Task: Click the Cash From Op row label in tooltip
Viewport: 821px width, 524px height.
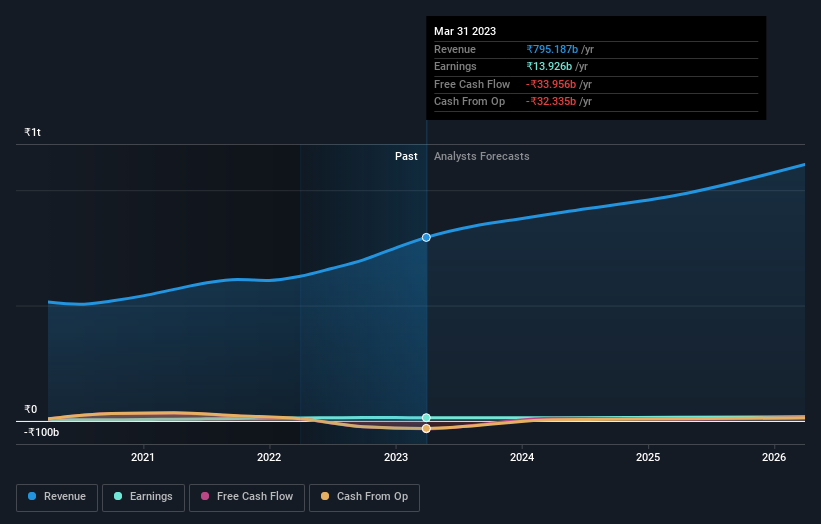Action: pyautogui.click(x=470, y=102)
